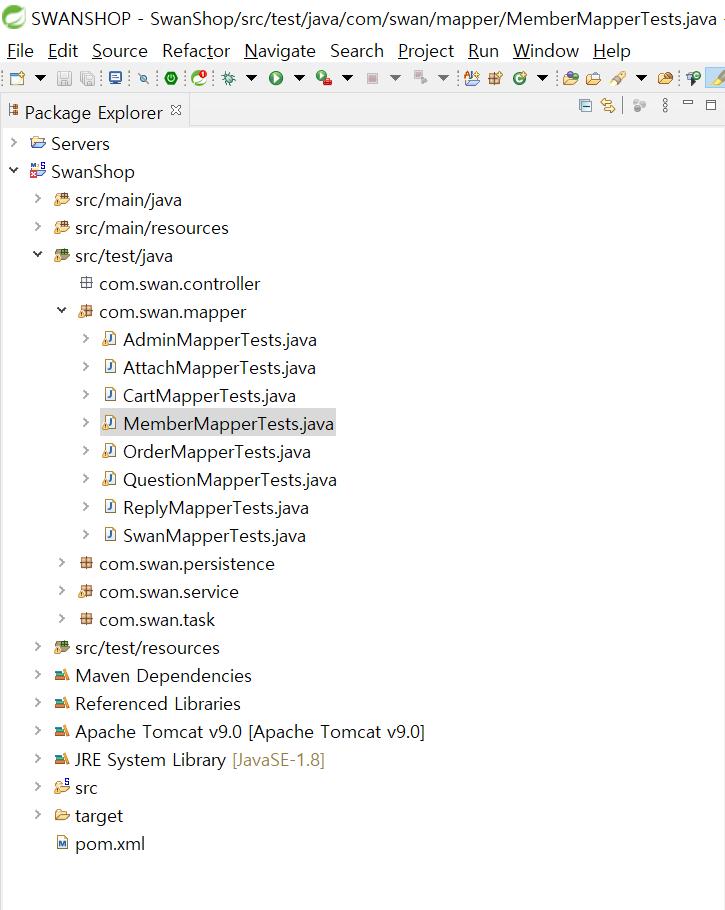Expand src/main/resources folder

38,226
